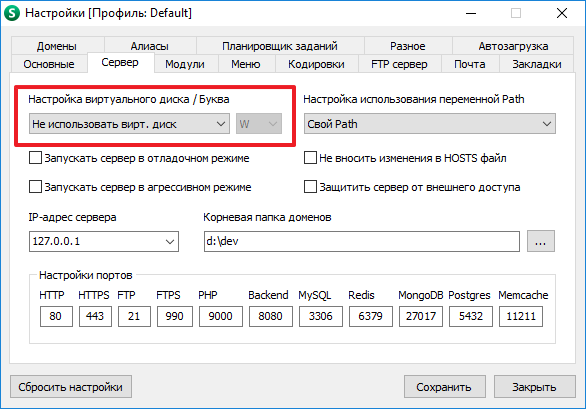Open the disk letter W dropdown

coord(259,124)
